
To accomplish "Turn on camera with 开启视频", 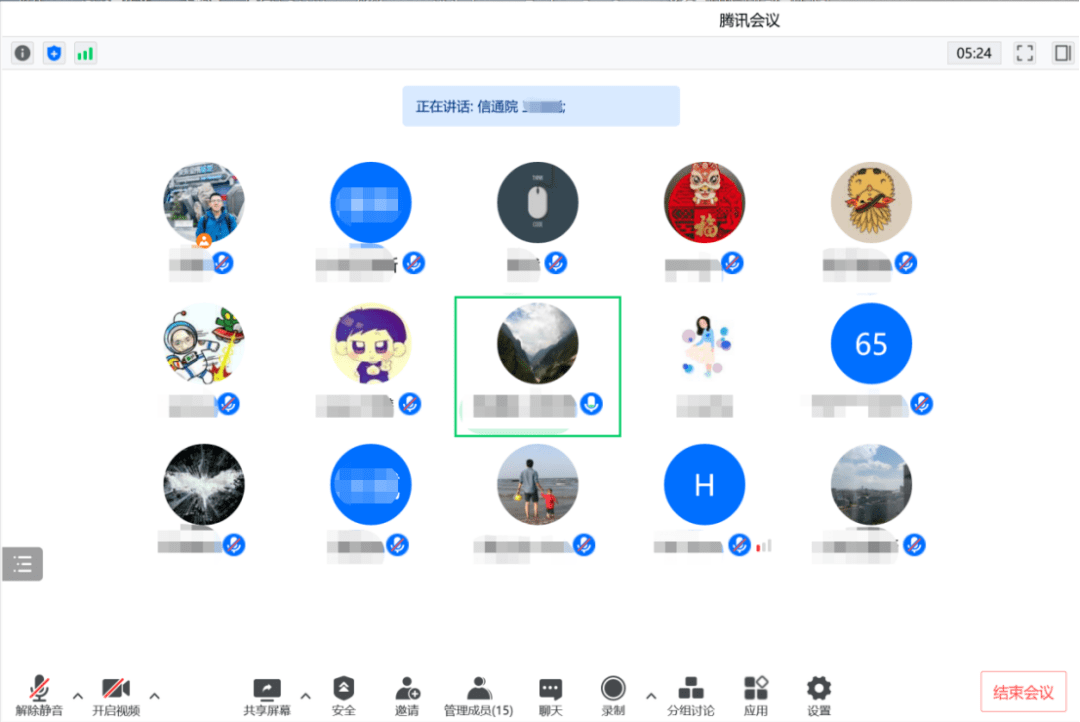I will coord(116,695).
